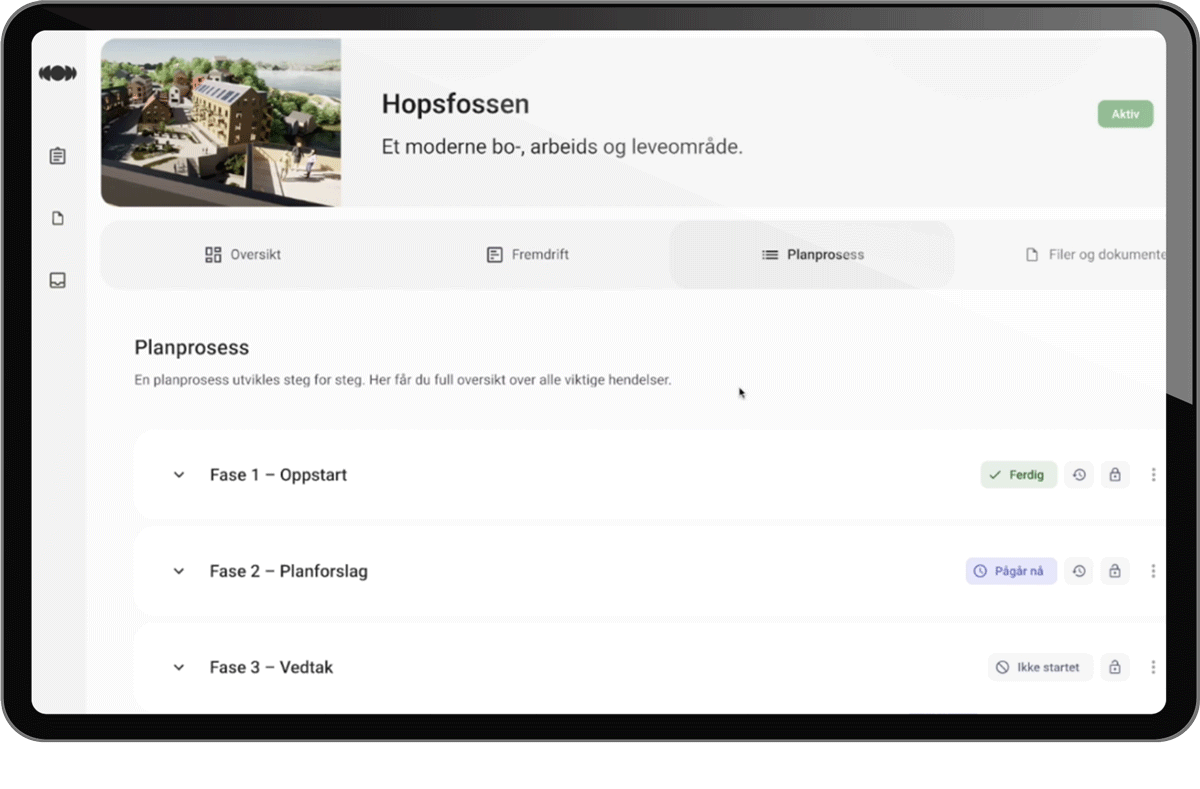Click the Fase 2 – Planforslag title
The width and height of the screenshot is (1200, 789).
click(289, 571)
